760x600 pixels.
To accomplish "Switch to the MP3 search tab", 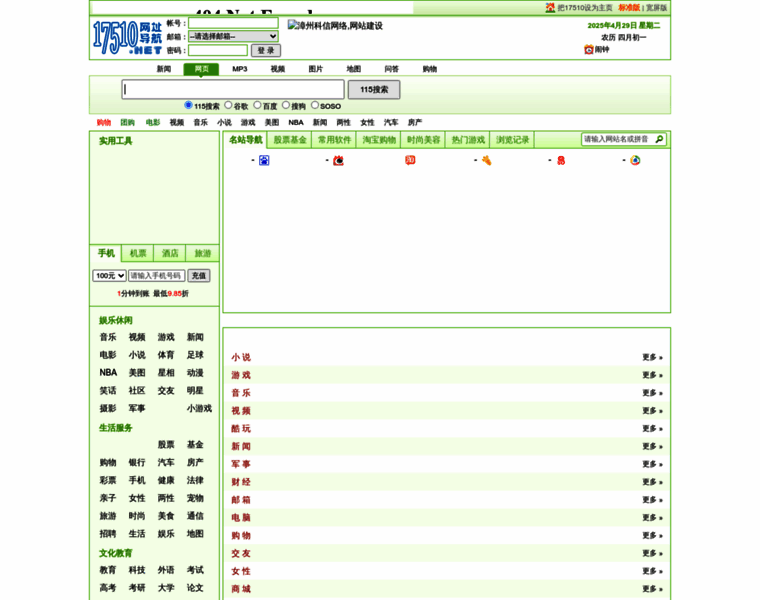I will (239, 69).
